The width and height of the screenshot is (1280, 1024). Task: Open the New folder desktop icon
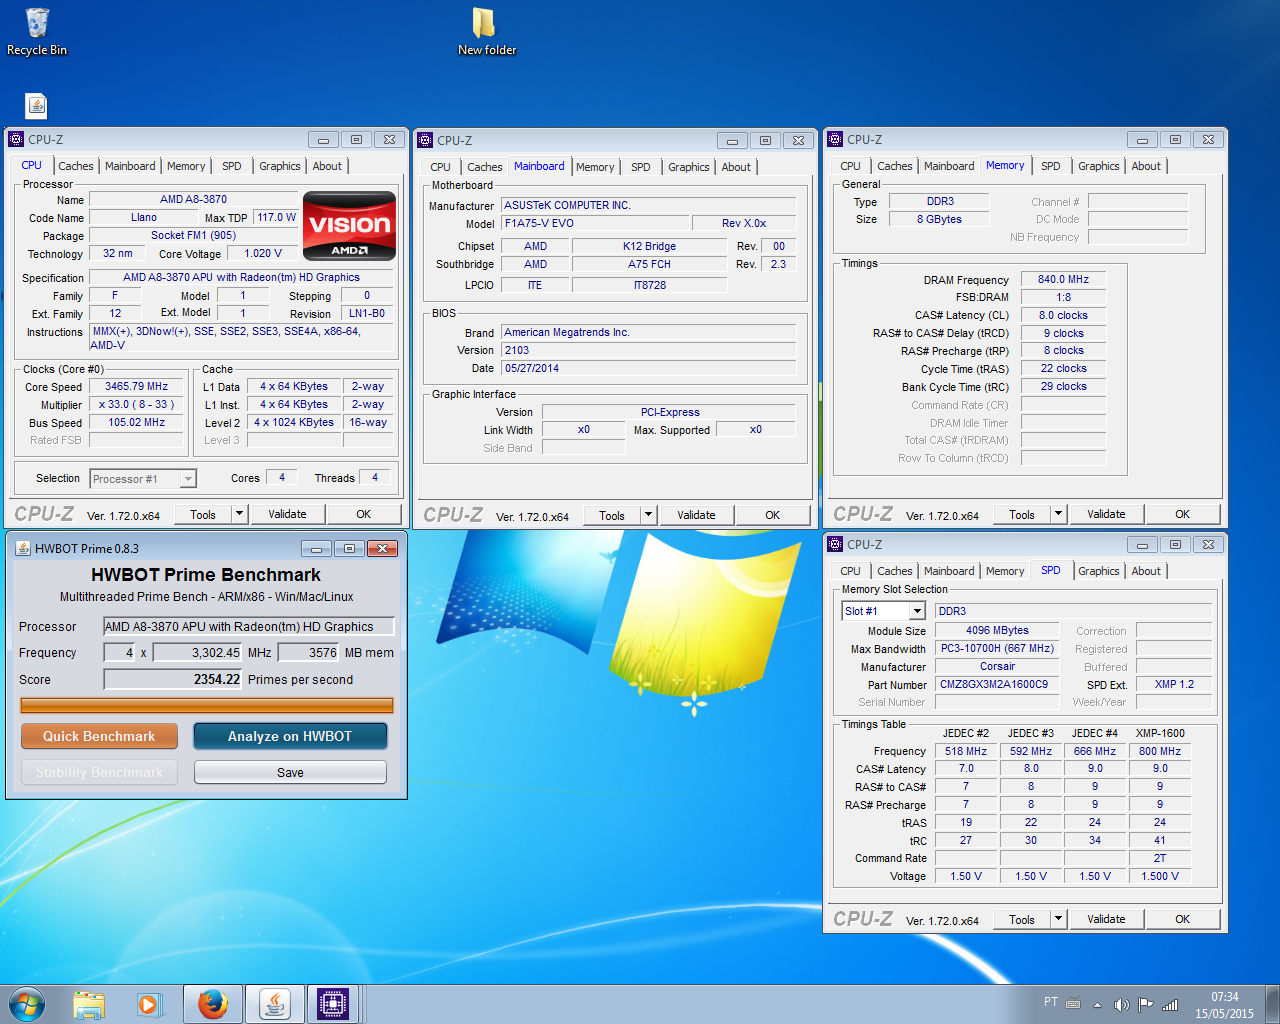click(487, 31)
